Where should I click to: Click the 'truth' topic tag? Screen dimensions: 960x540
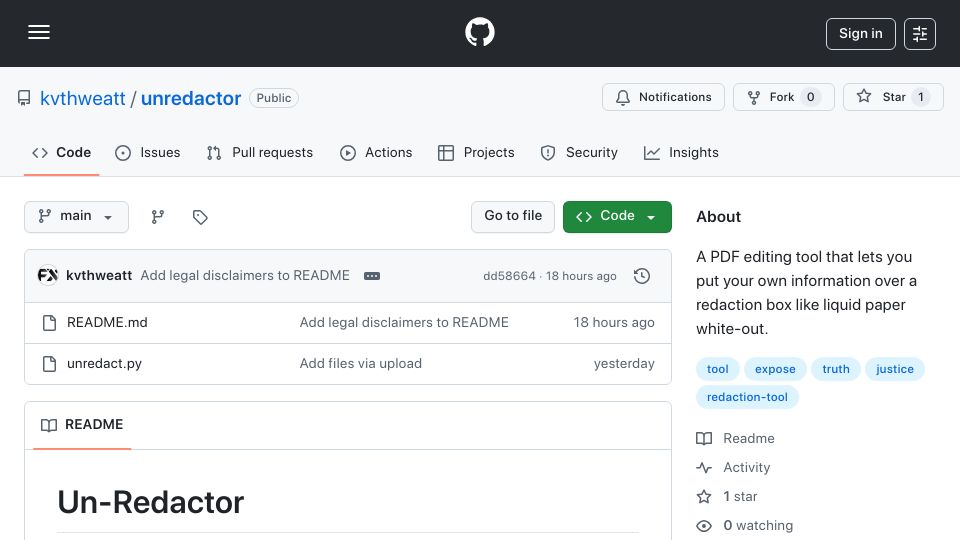pyautogui.click(x=836, y=369)
